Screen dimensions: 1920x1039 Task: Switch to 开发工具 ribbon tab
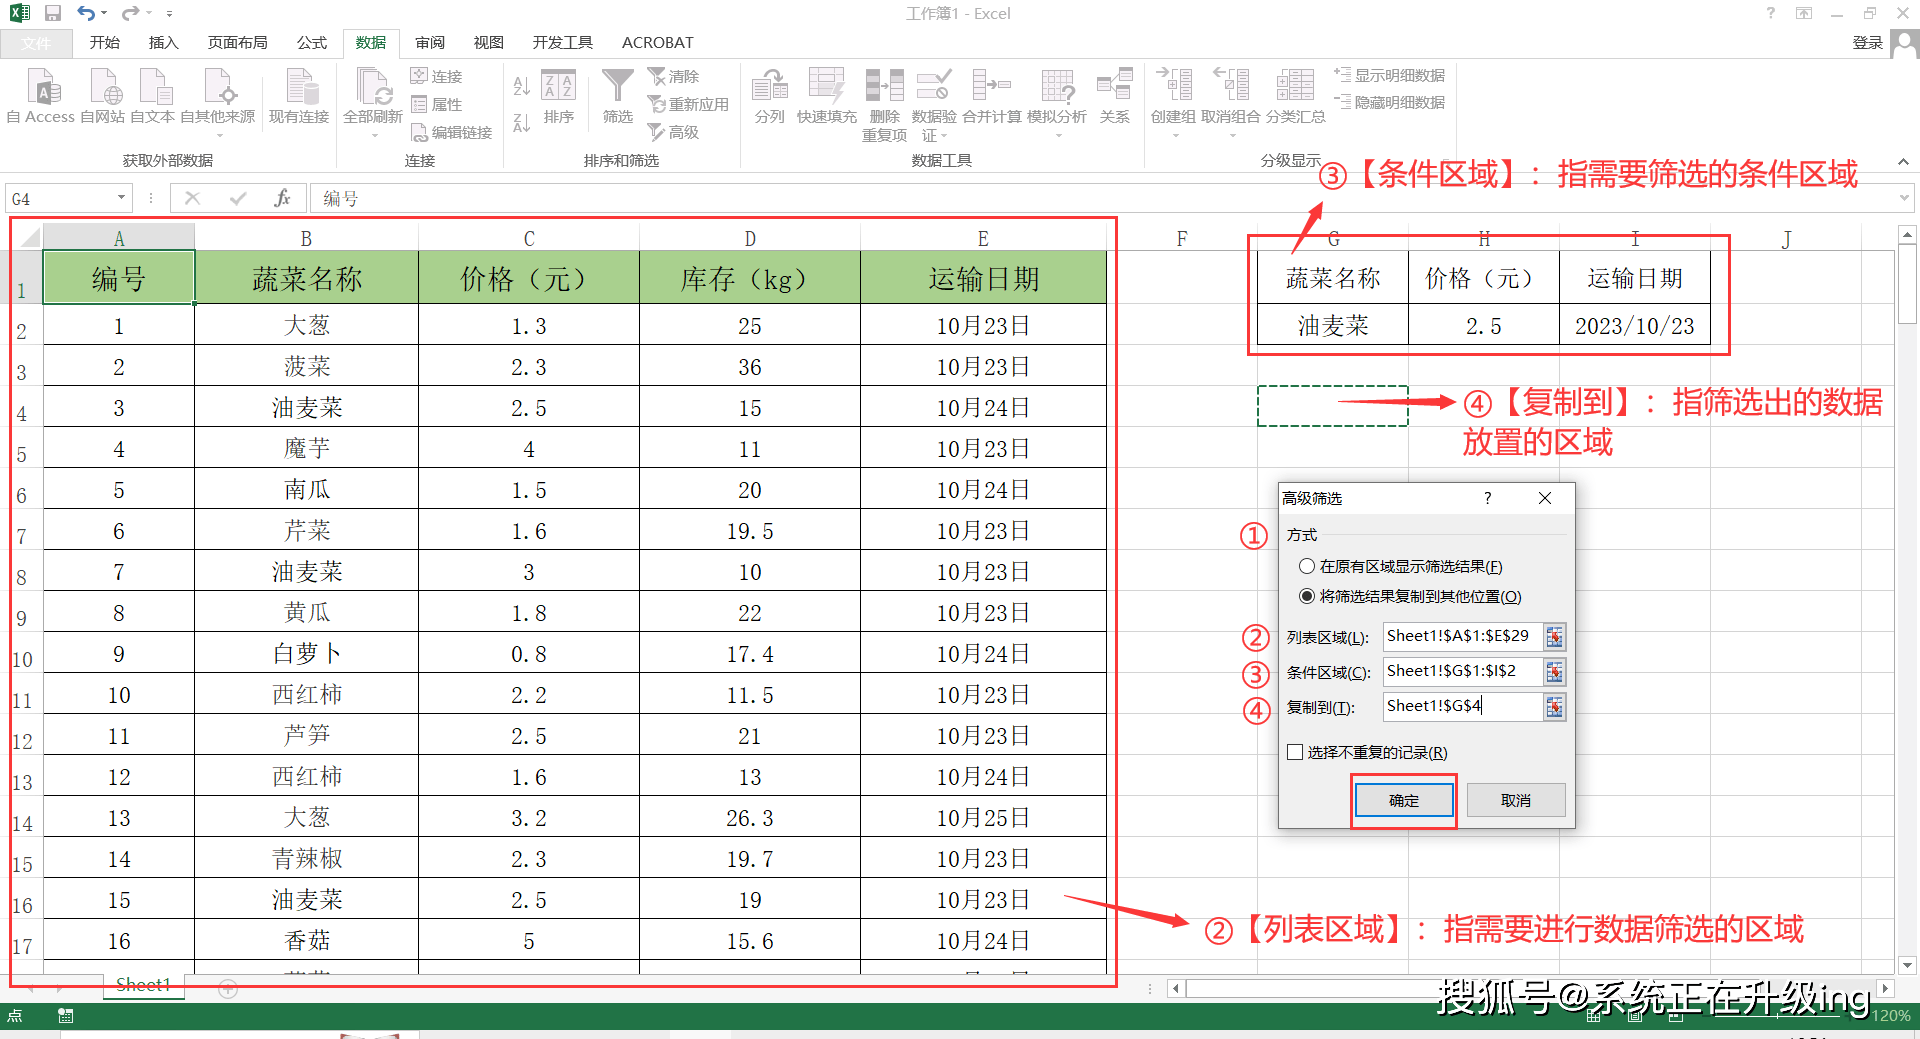(x=563, y=43)
